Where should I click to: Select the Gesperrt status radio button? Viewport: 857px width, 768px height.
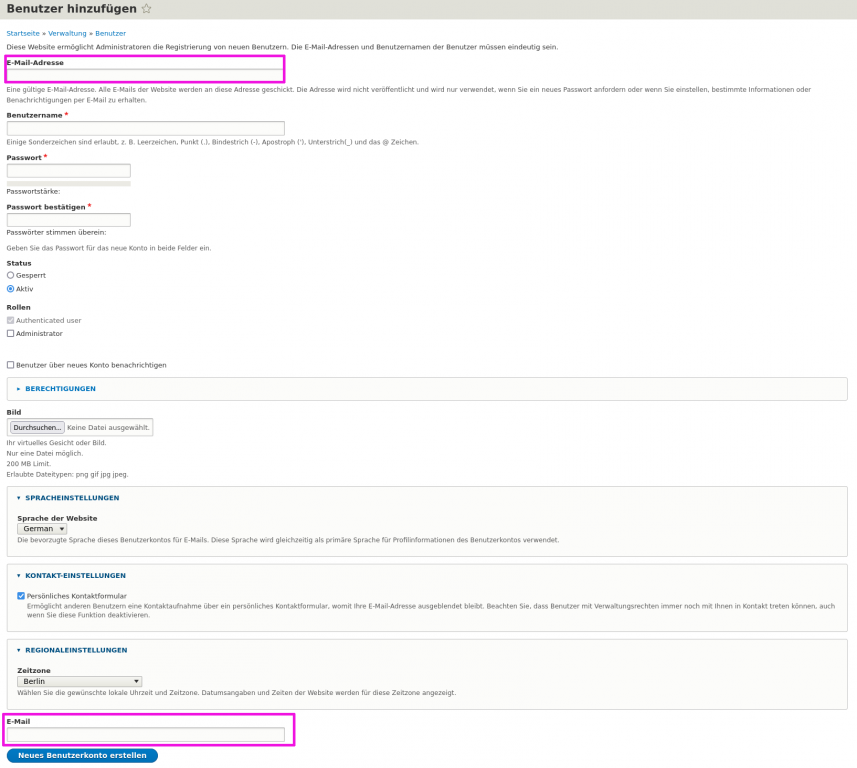pos(11,274)
